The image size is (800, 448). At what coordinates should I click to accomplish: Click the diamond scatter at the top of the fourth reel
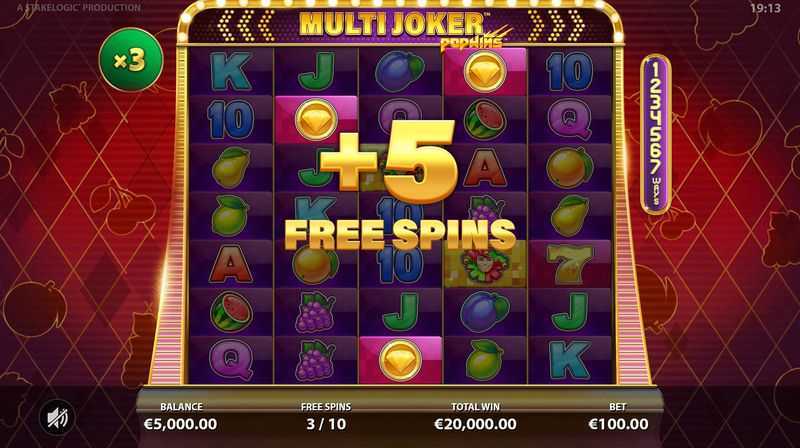tap(485, 71)
